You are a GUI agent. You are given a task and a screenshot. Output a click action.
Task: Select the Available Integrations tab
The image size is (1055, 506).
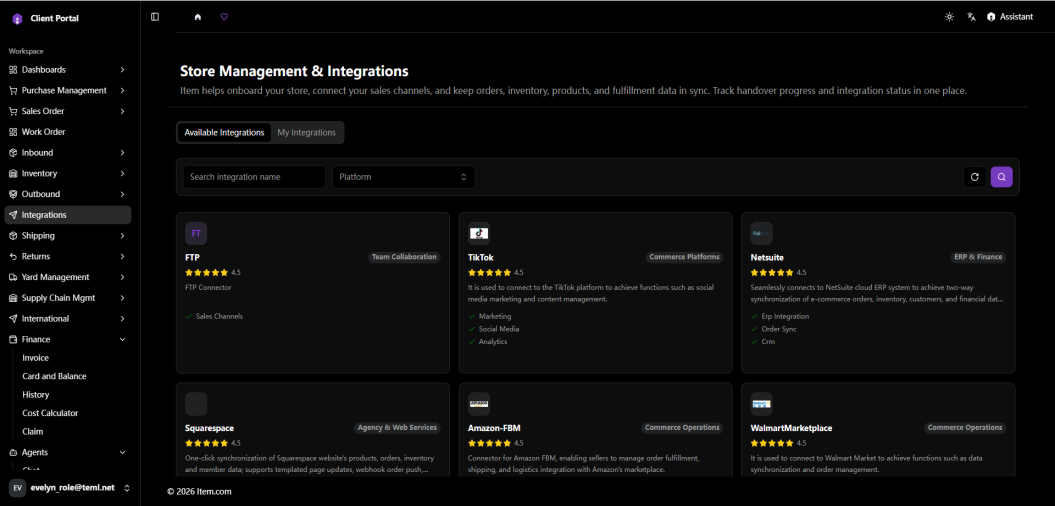(225, 133)
